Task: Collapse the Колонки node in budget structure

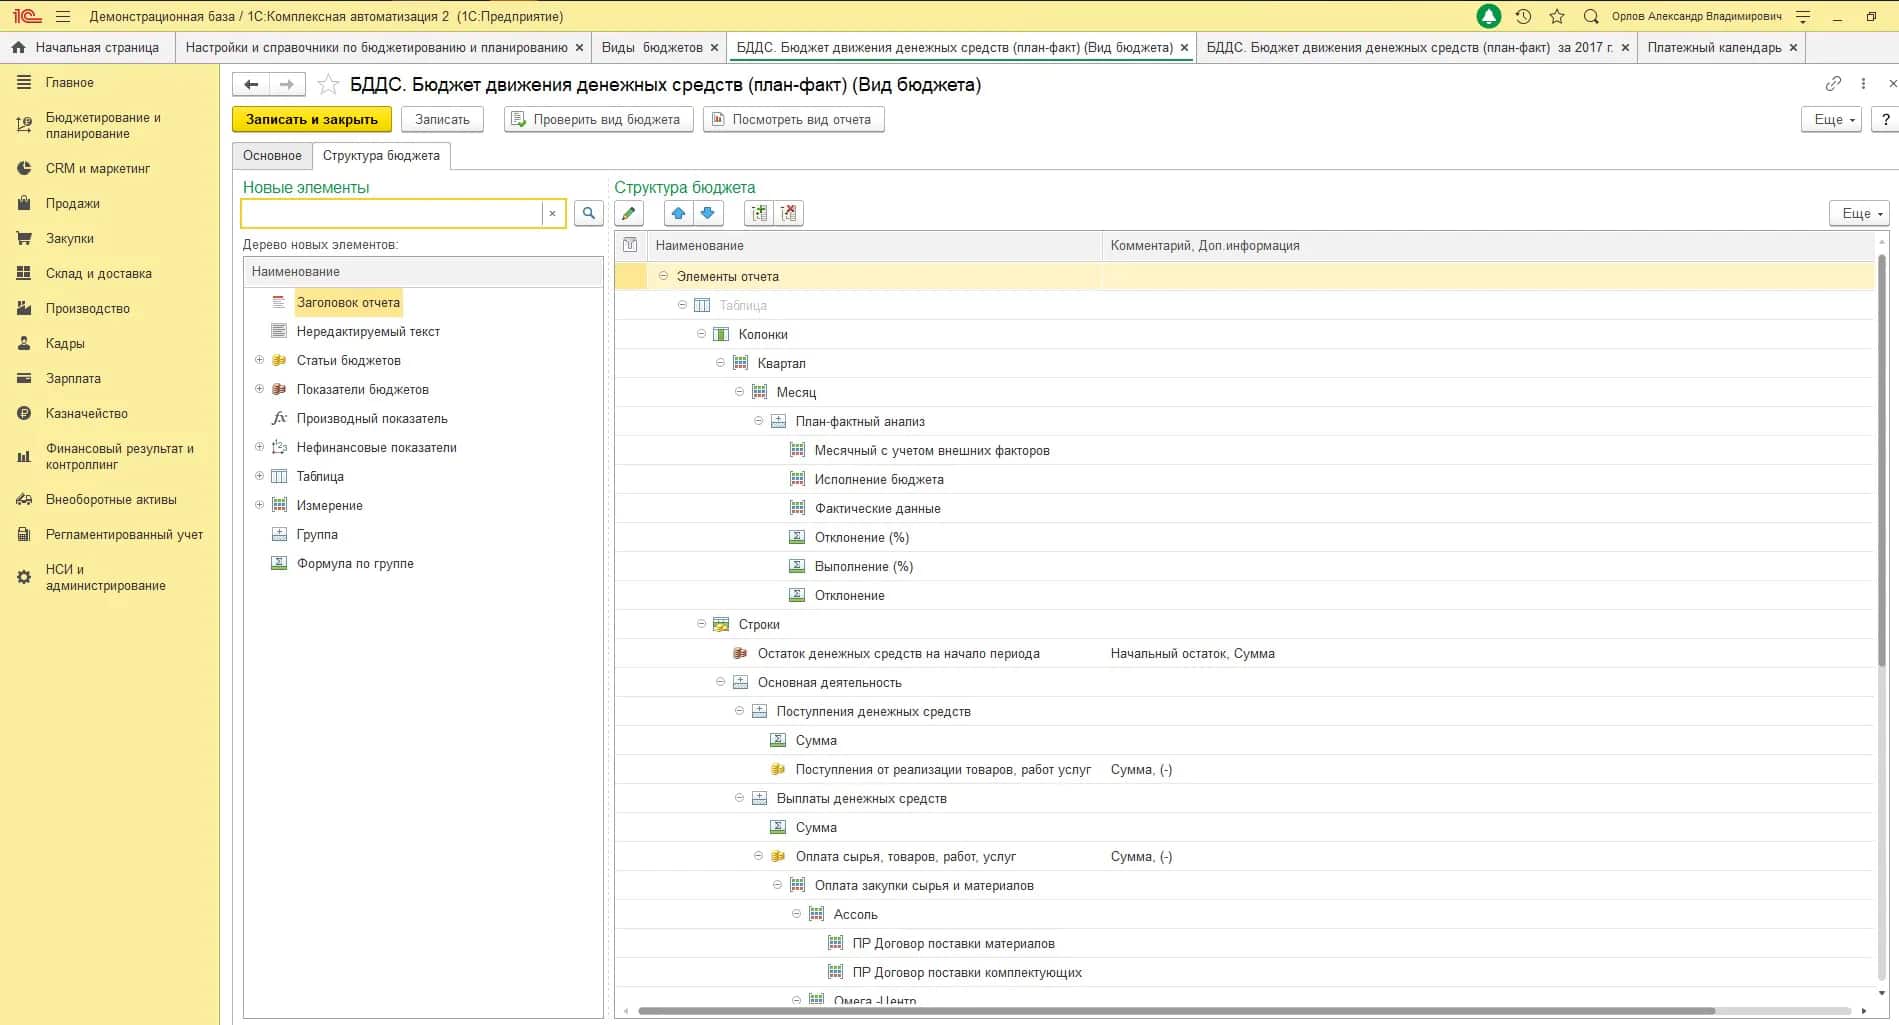Action: pyautogui.click(x=701, y=334)
